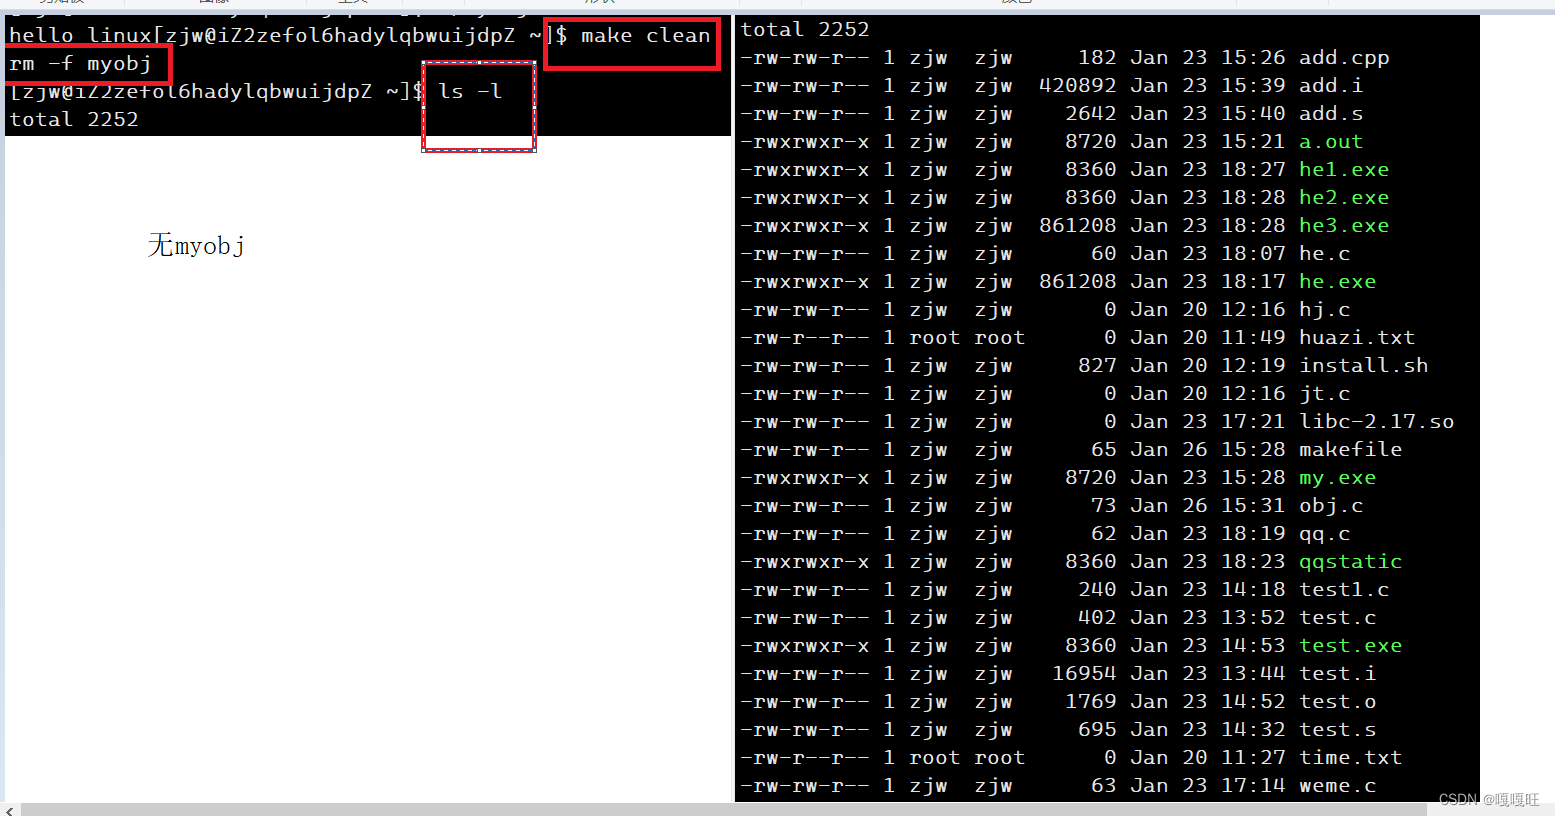Click the '无myobj' annotation text
1555x816 pixels.
(196, 246)
